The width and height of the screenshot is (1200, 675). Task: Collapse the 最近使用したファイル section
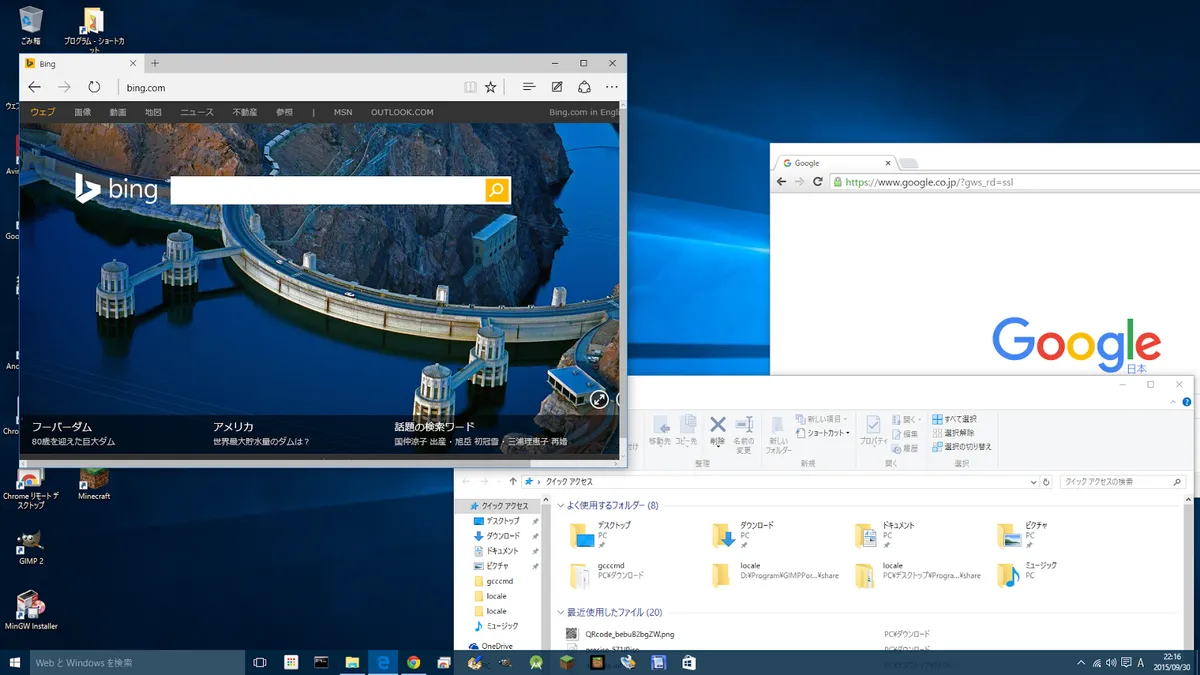click(561, 612)
